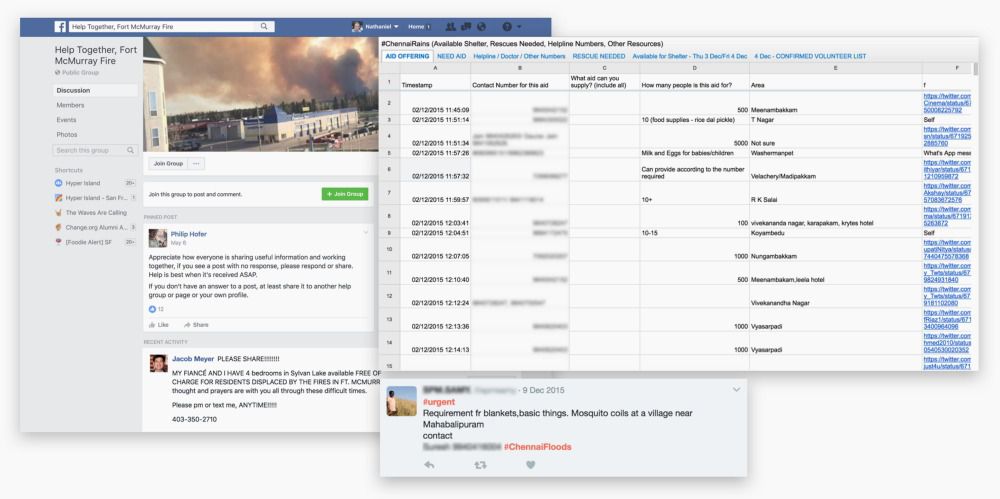
Task: Click the Search this group field
Action: pos(94,151)
